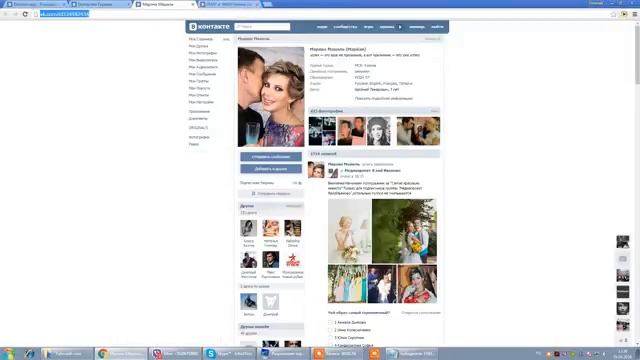Screen dimensions: 640x360
Task: Open black-and-white portrait photo thumbnail
Action: [x=378, y=131]
